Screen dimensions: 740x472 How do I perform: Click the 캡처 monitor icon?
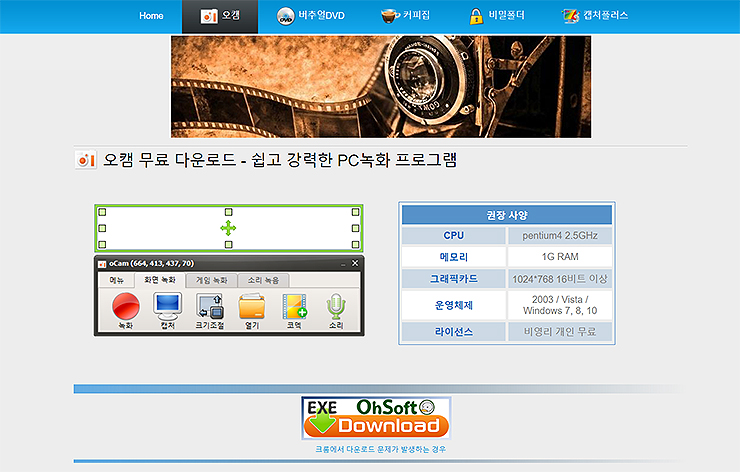[x=168, y=306]
